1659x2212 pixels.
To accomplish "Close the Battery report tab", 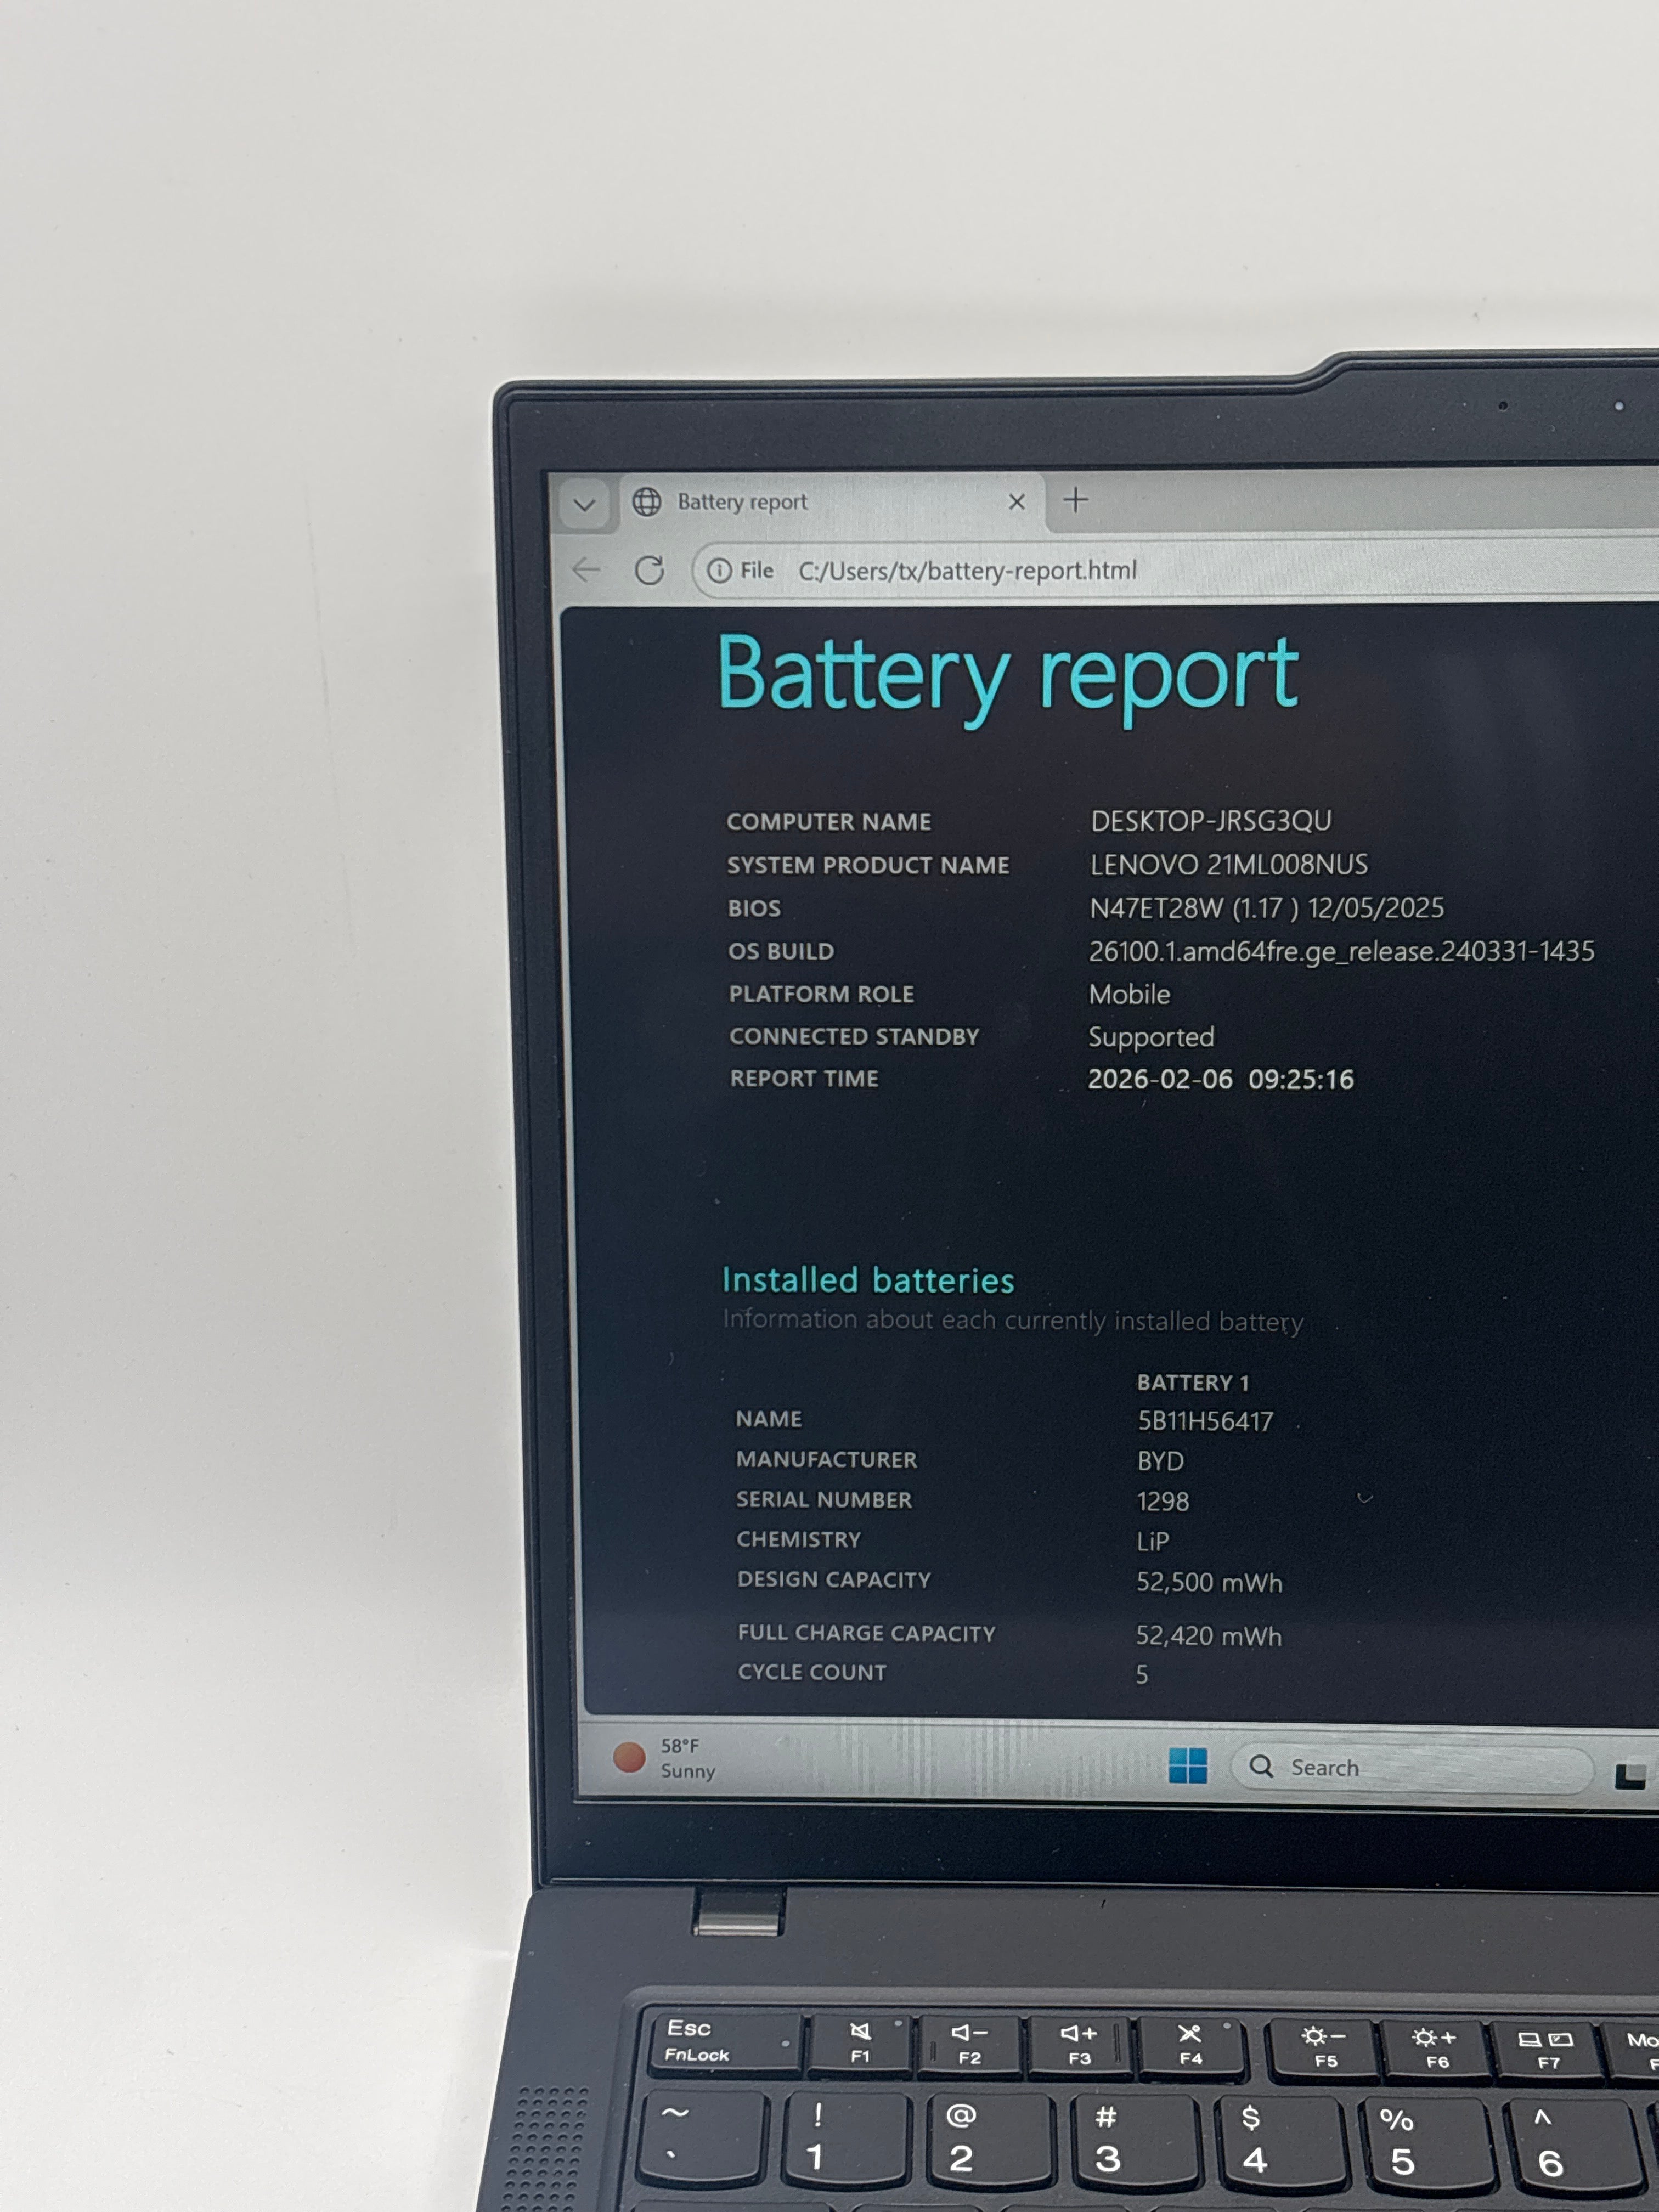I will click(1017, 502).
